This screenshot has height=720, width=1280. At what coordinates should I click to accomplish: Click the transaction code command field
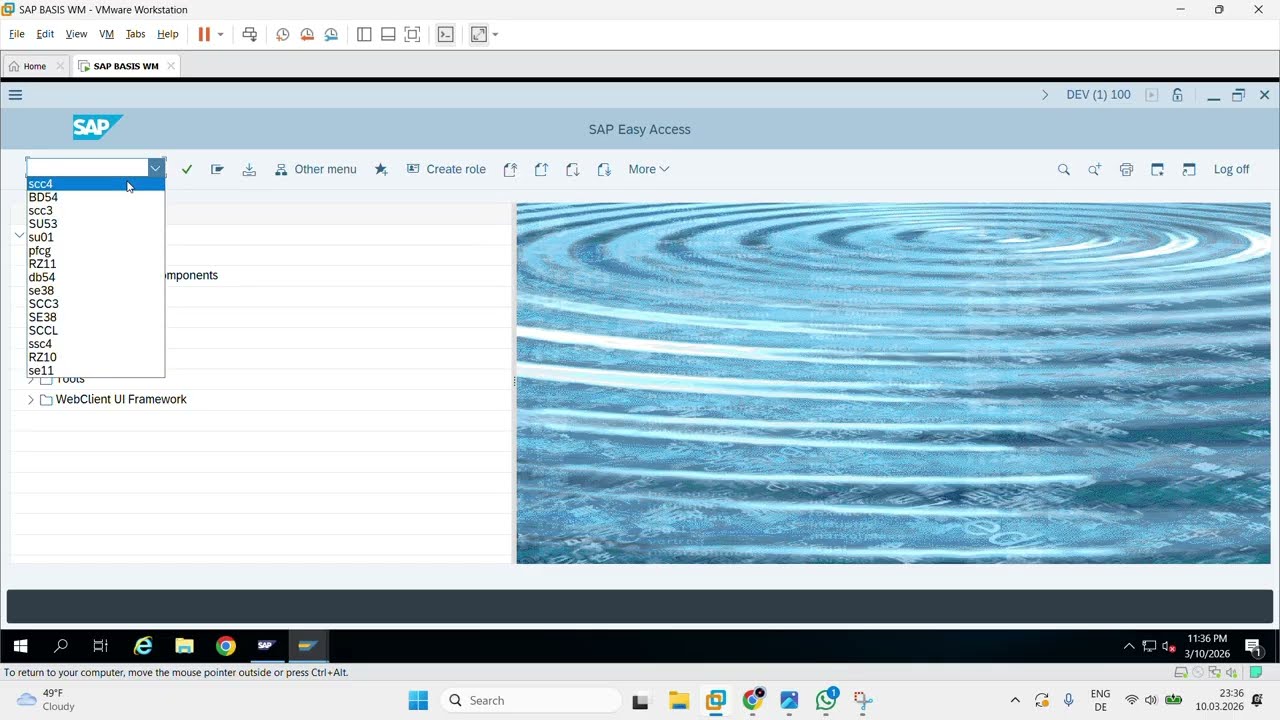(x=87, y=168)
